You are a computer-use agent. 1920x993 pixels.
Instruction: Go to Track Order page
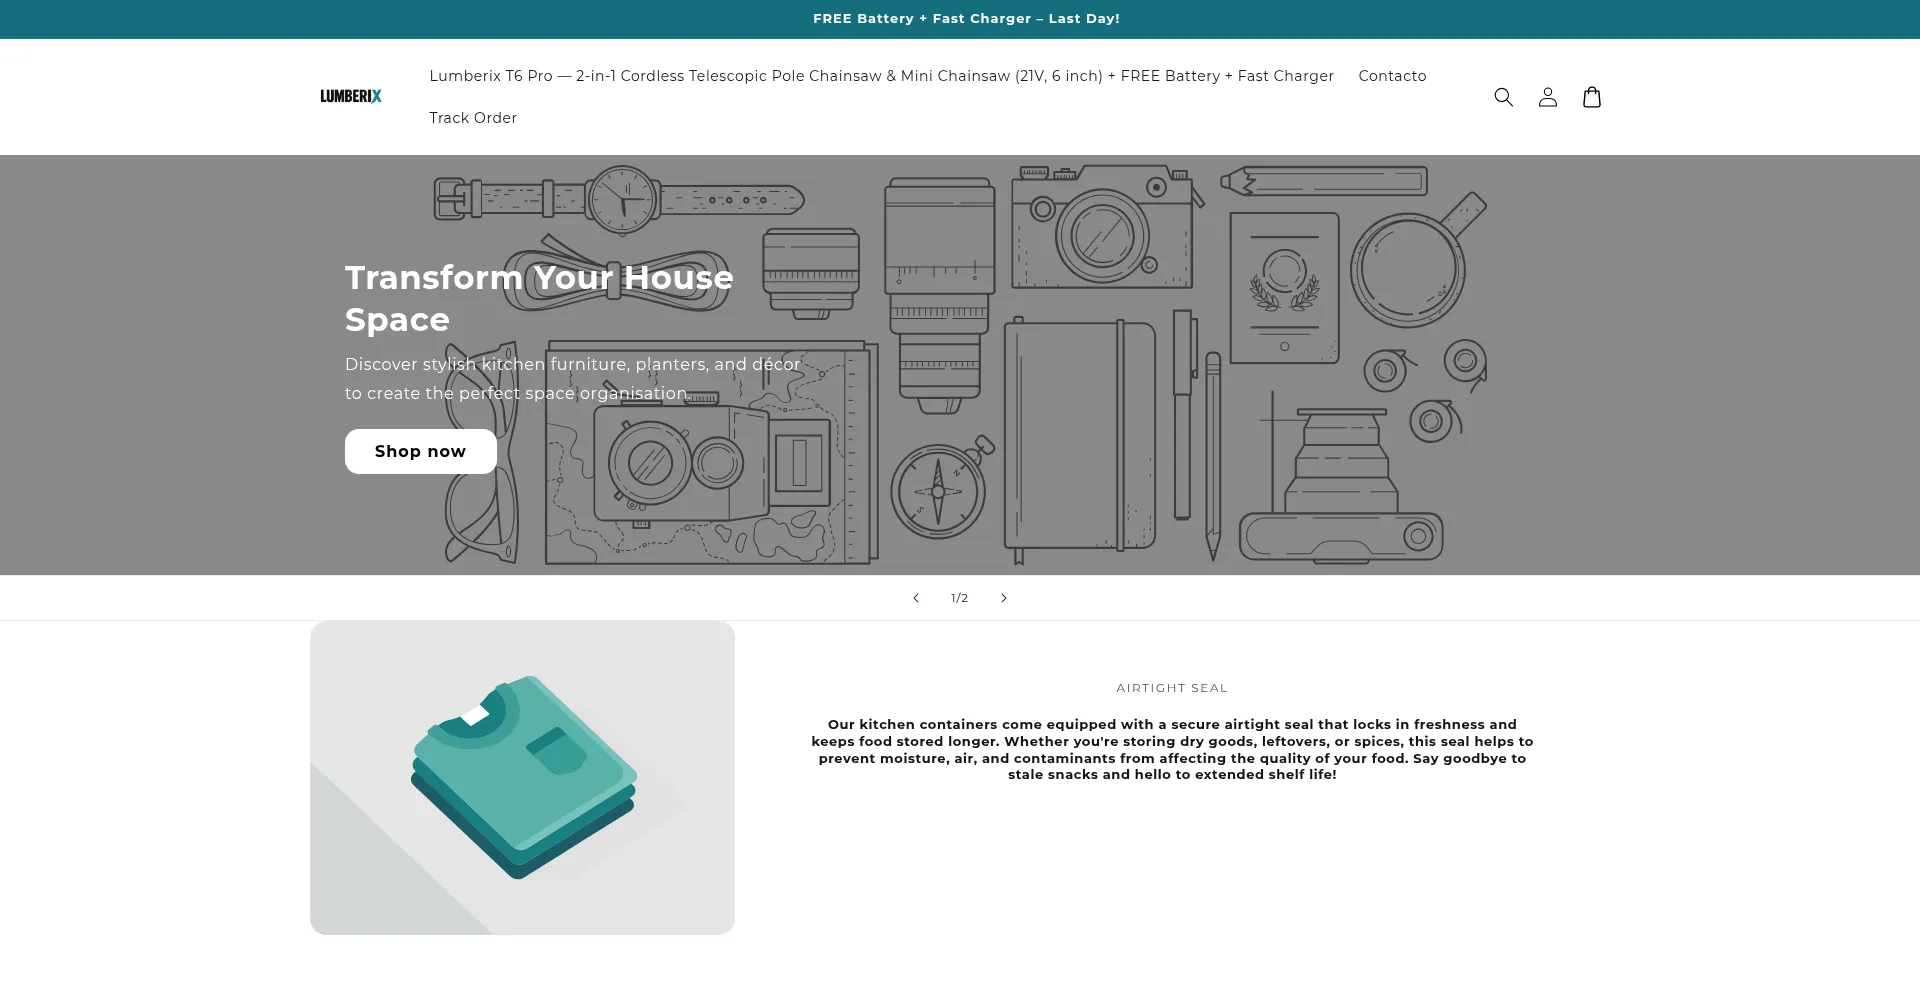pos(473,118)
